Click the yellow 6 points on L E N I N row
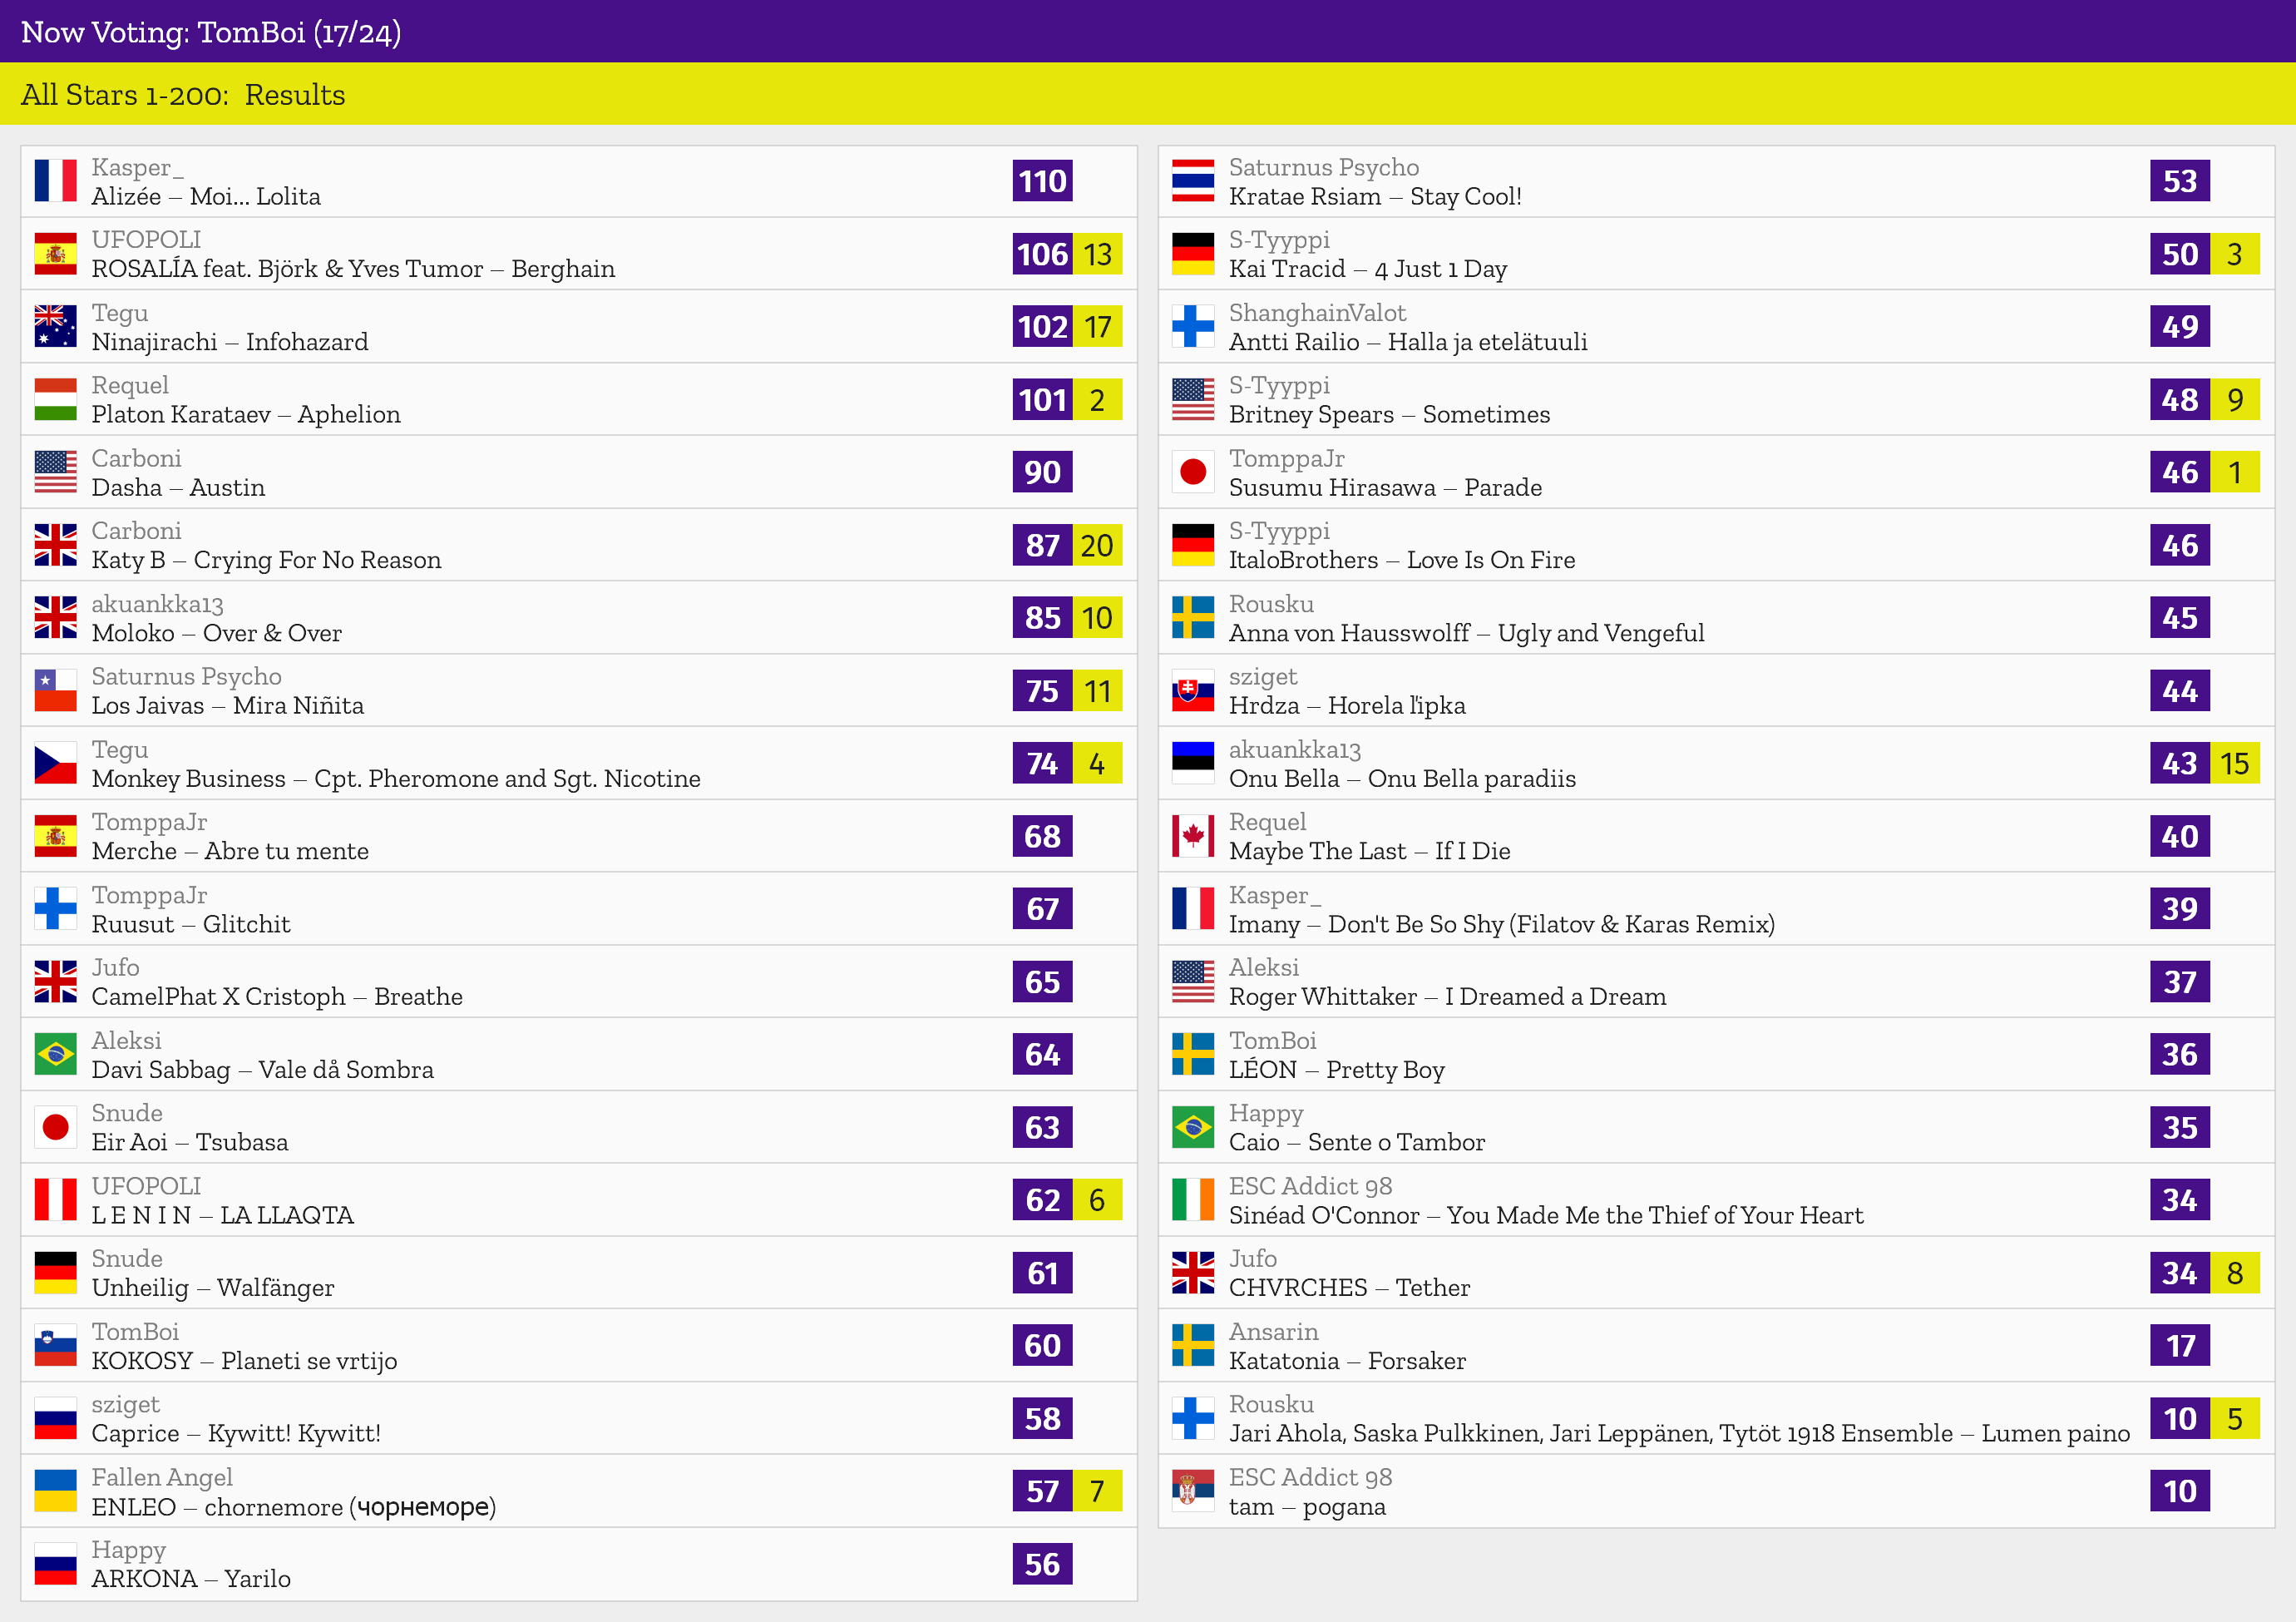2296x1622 pixels. pyautogui.click(x=1098, y=1200)
